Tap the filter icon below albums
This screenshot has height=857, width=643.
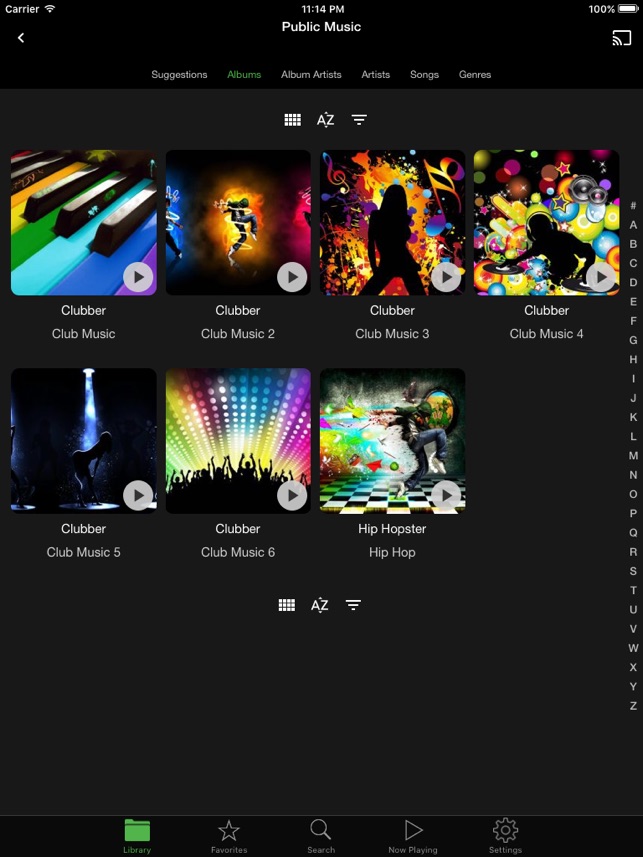353,604
